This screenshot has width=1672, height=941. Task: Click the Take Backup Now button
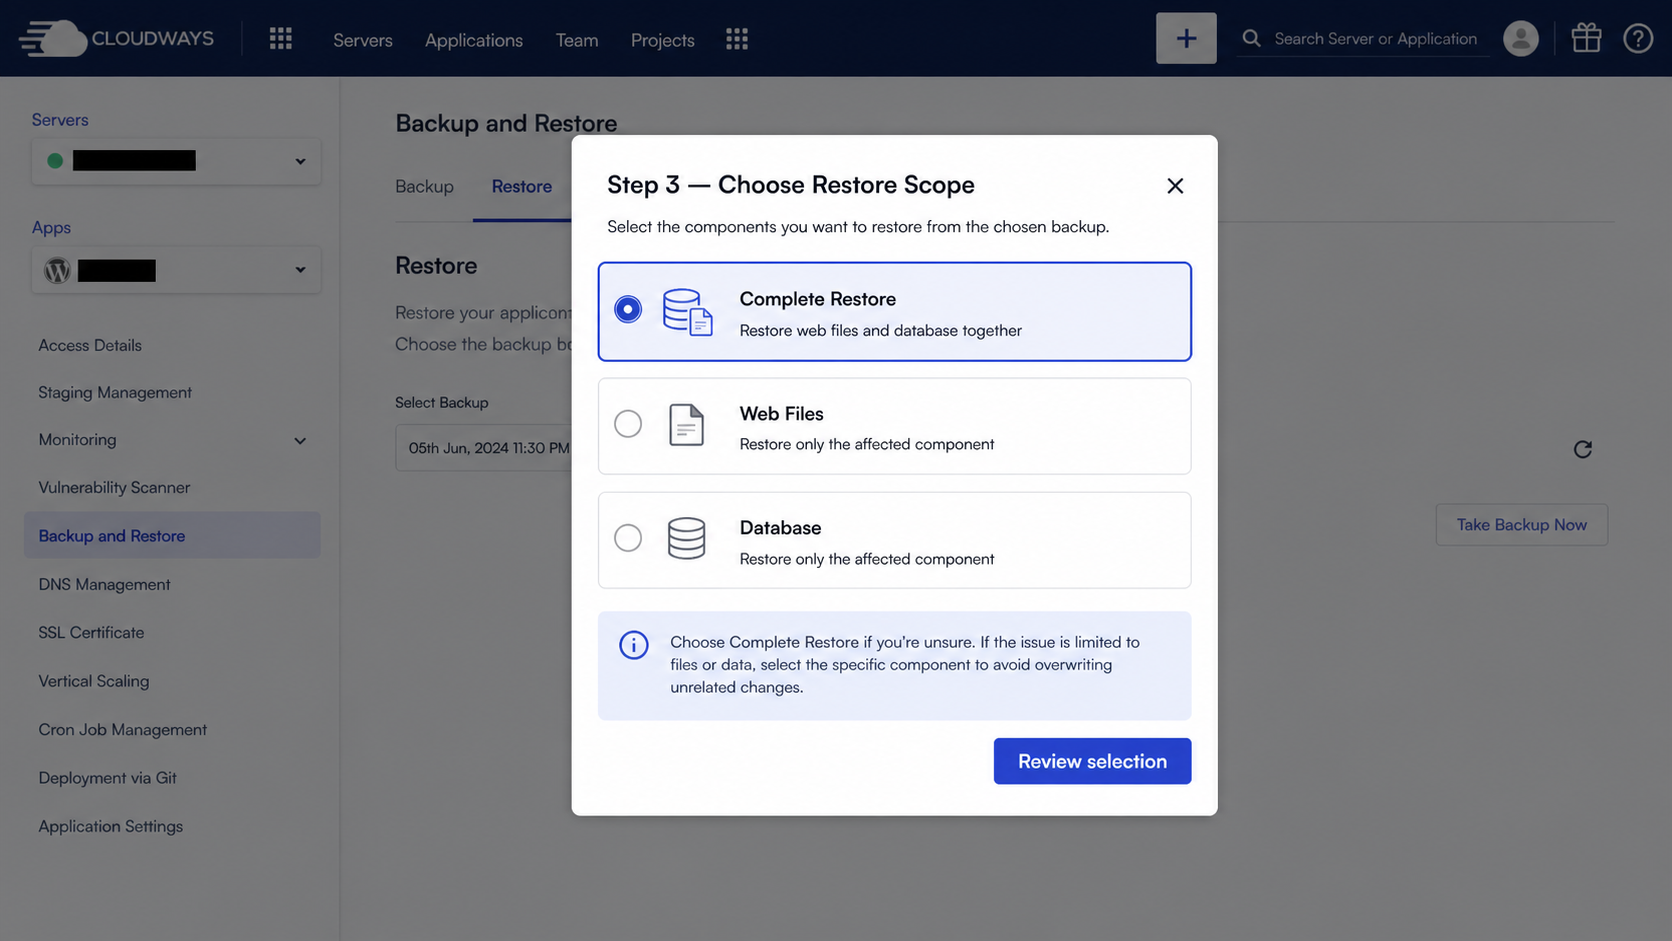[1521, 525]
